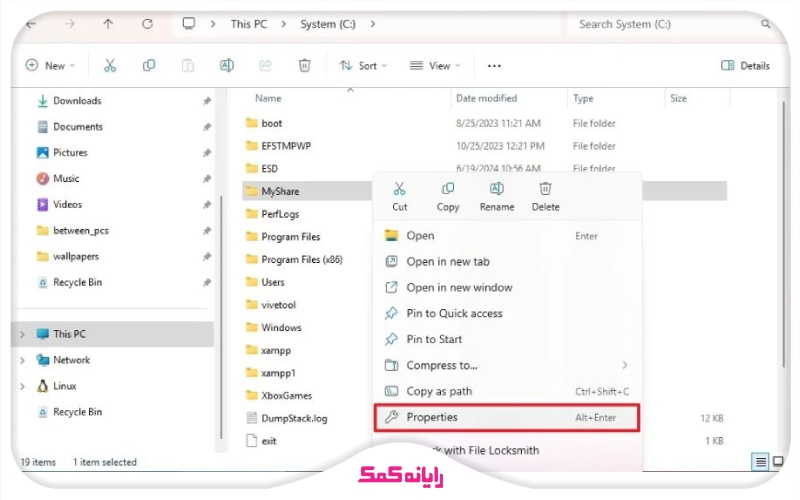Viewport: 800px width, 500px height.
Task: Click the toolbar scissors cut icon
Action: (x=110, y=65)
